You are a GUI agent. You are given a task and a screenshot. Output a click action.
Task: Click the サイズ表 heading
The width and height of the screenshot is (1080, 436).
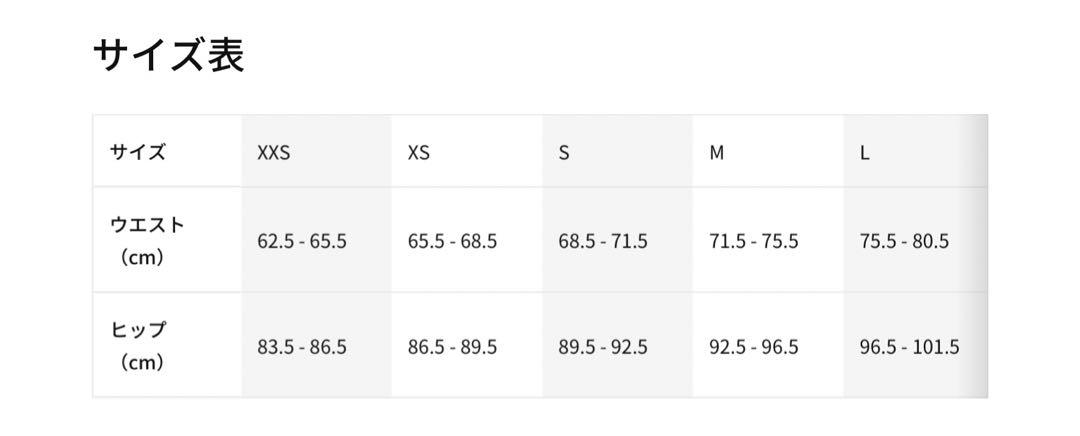click(x=169, y=56)
